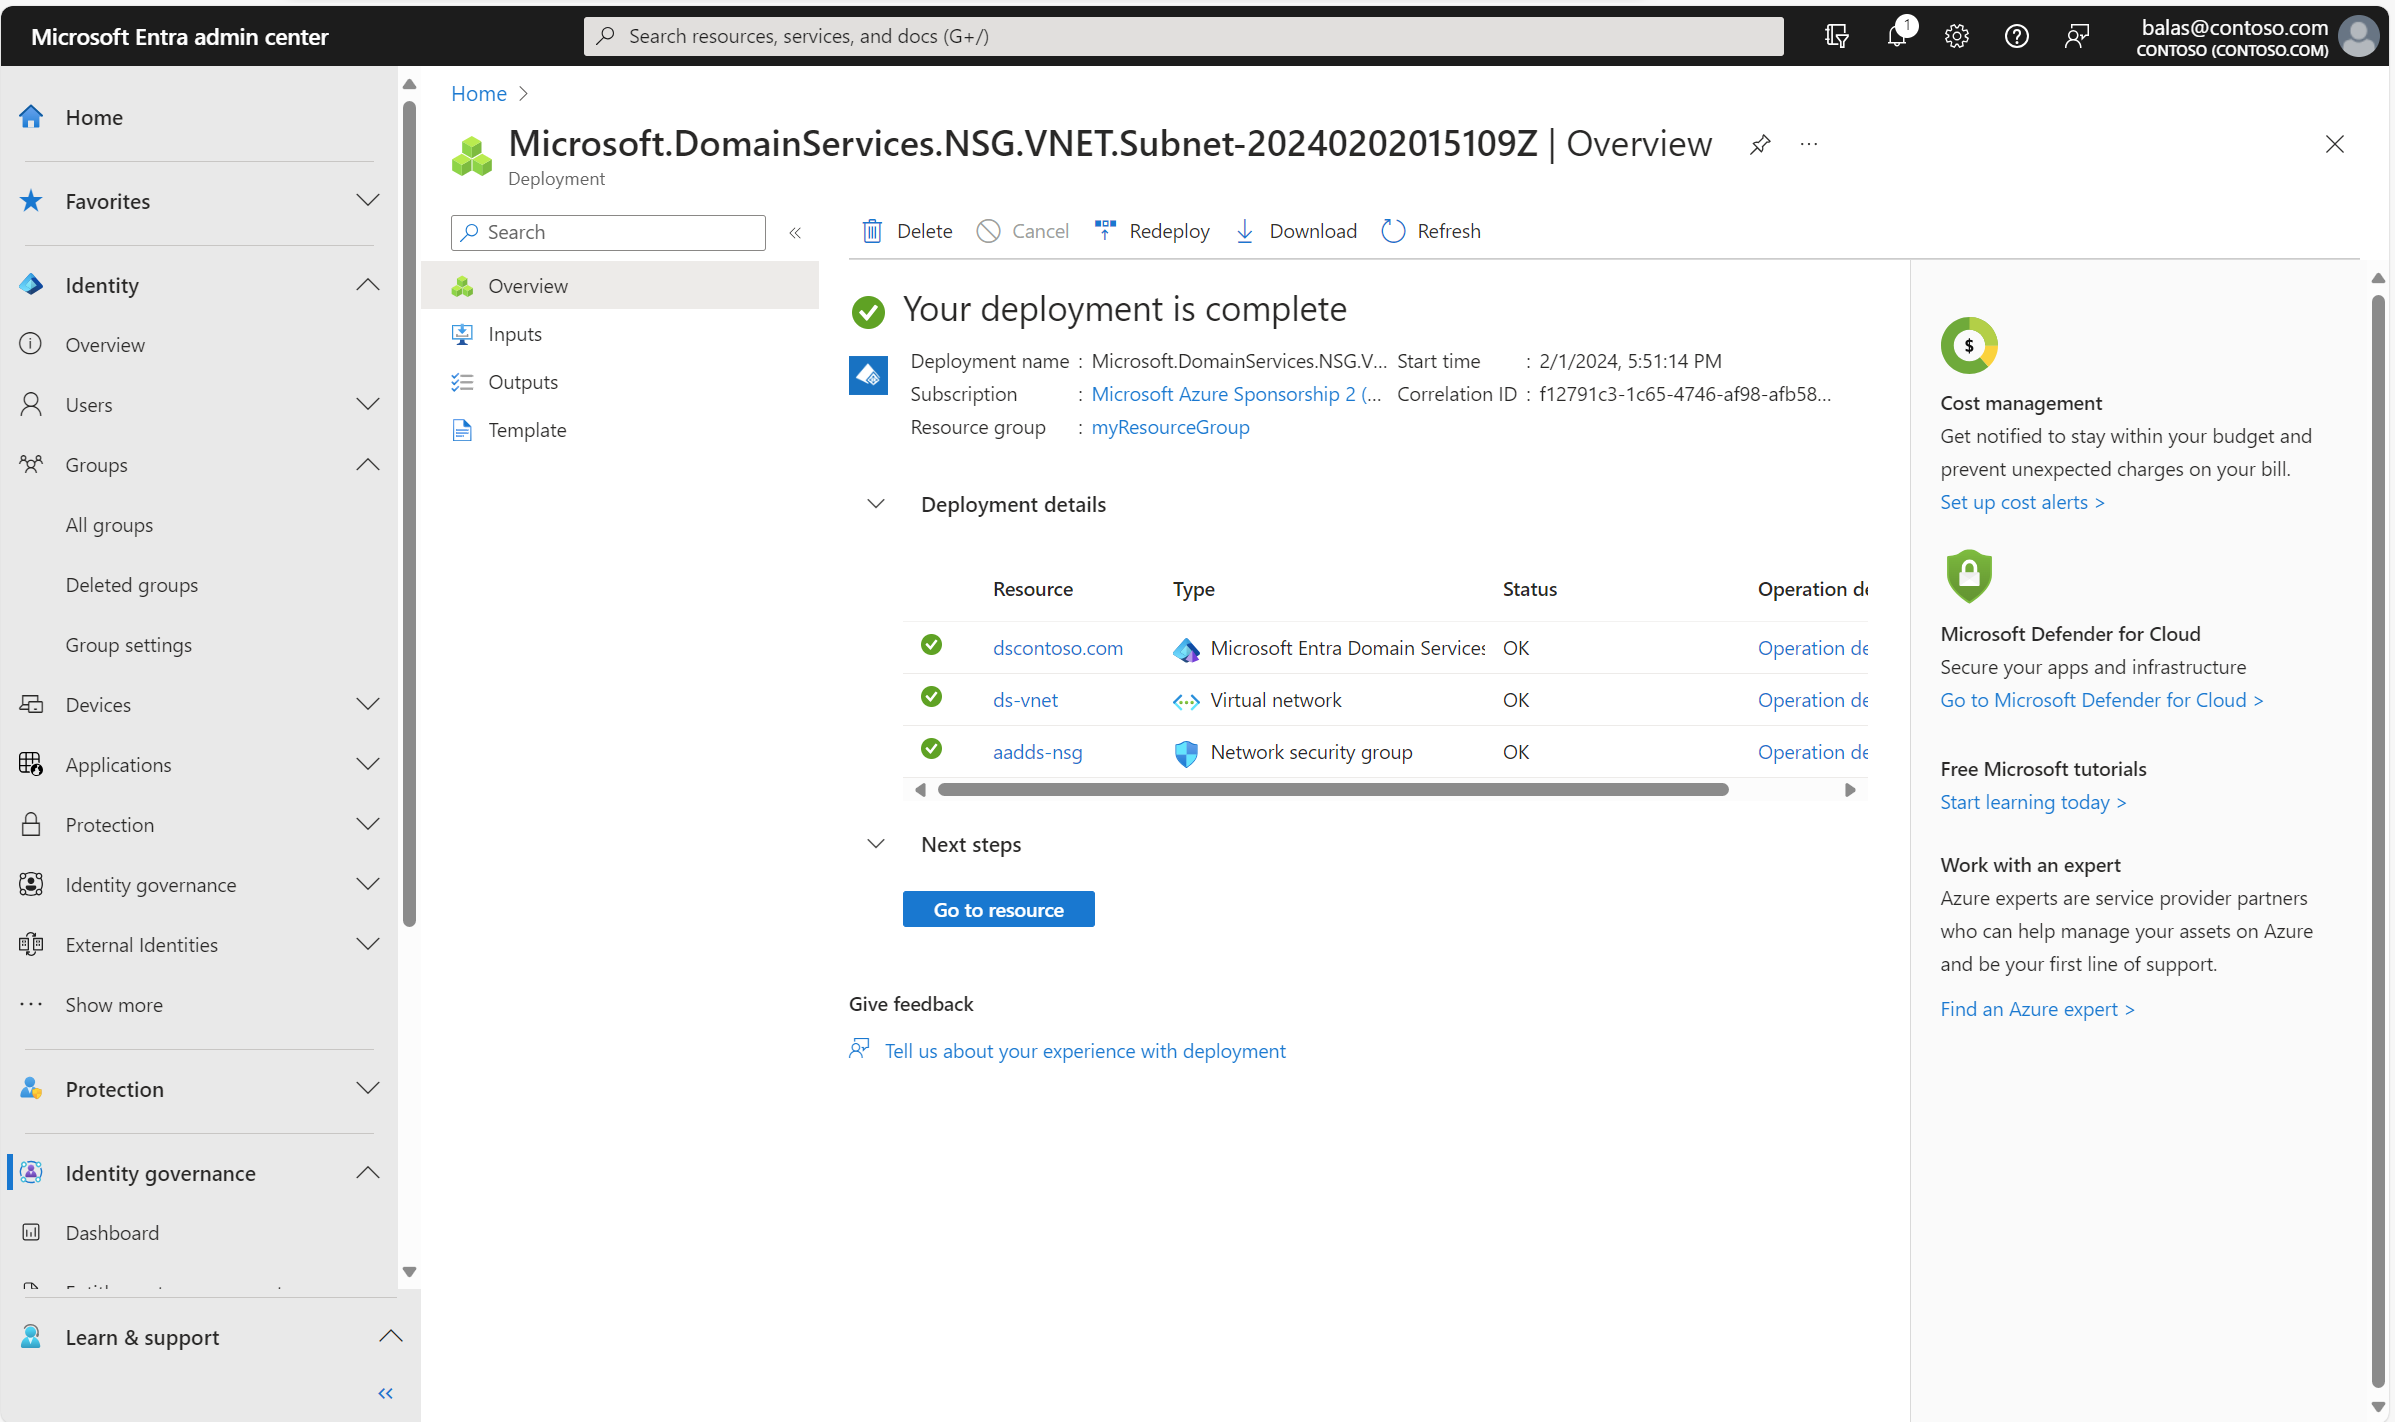The image size is (2395, 1422).
Task: Open the Overview tab in deployment
Action: click(526, 284)
